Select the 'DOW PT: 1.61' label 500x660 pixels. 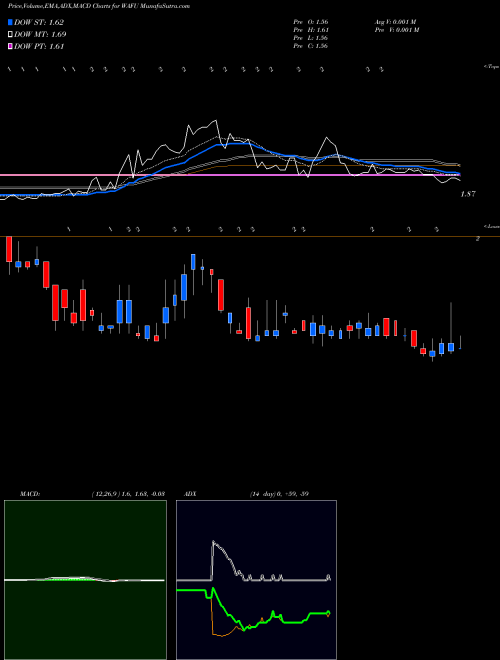pos(39,46)
